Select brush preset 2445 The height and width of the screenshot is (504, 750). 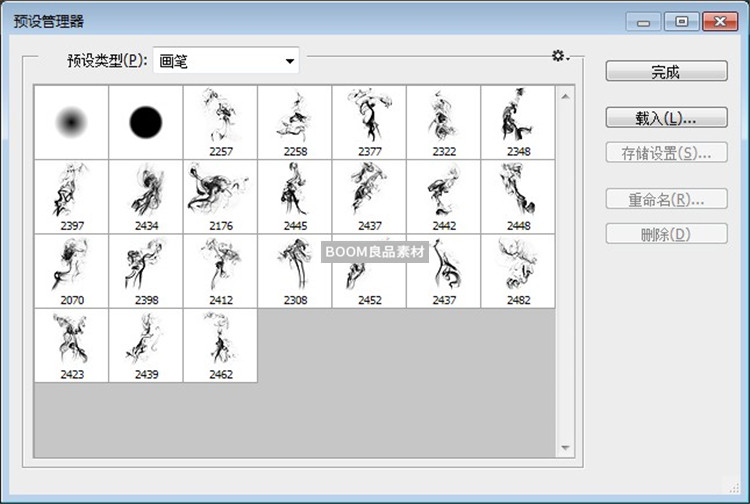click(295, 195)
